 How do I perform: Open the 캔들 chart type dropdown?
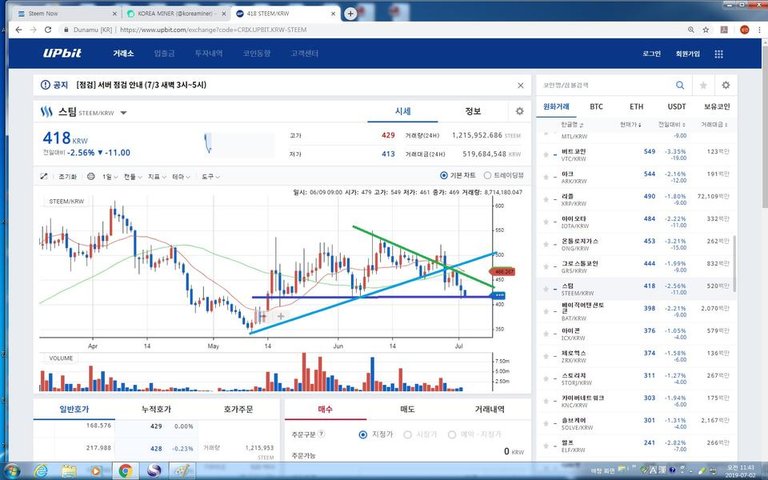(x=133, y=176)
